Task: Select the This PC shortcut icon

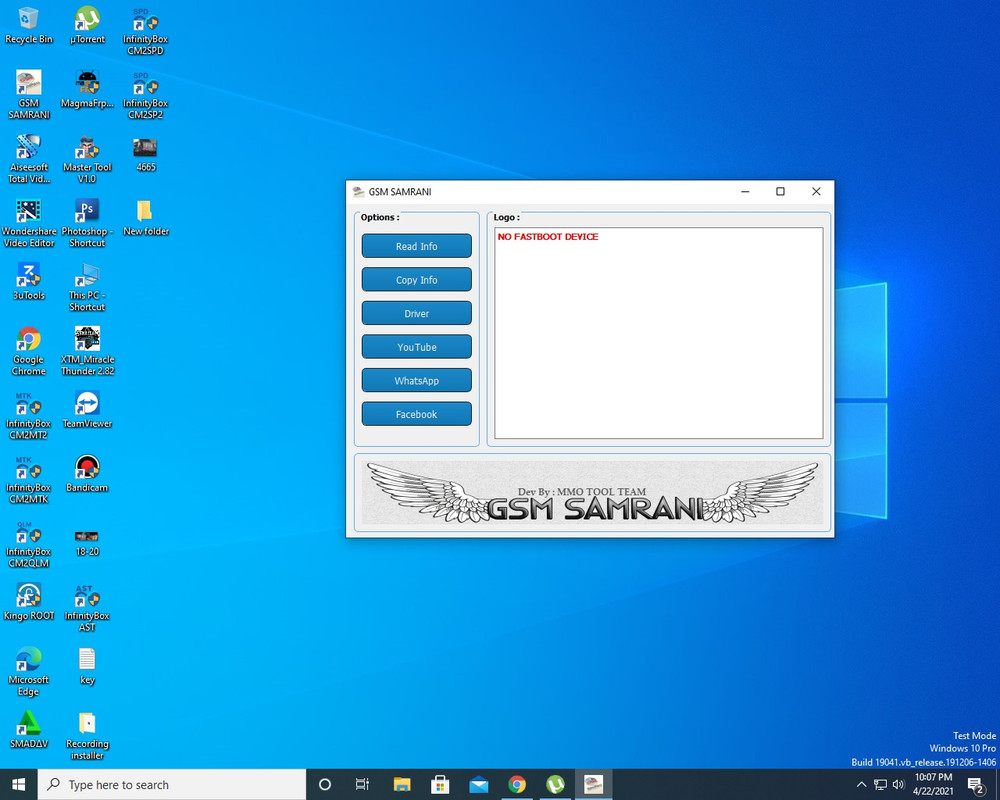Action: click(87, 288)
